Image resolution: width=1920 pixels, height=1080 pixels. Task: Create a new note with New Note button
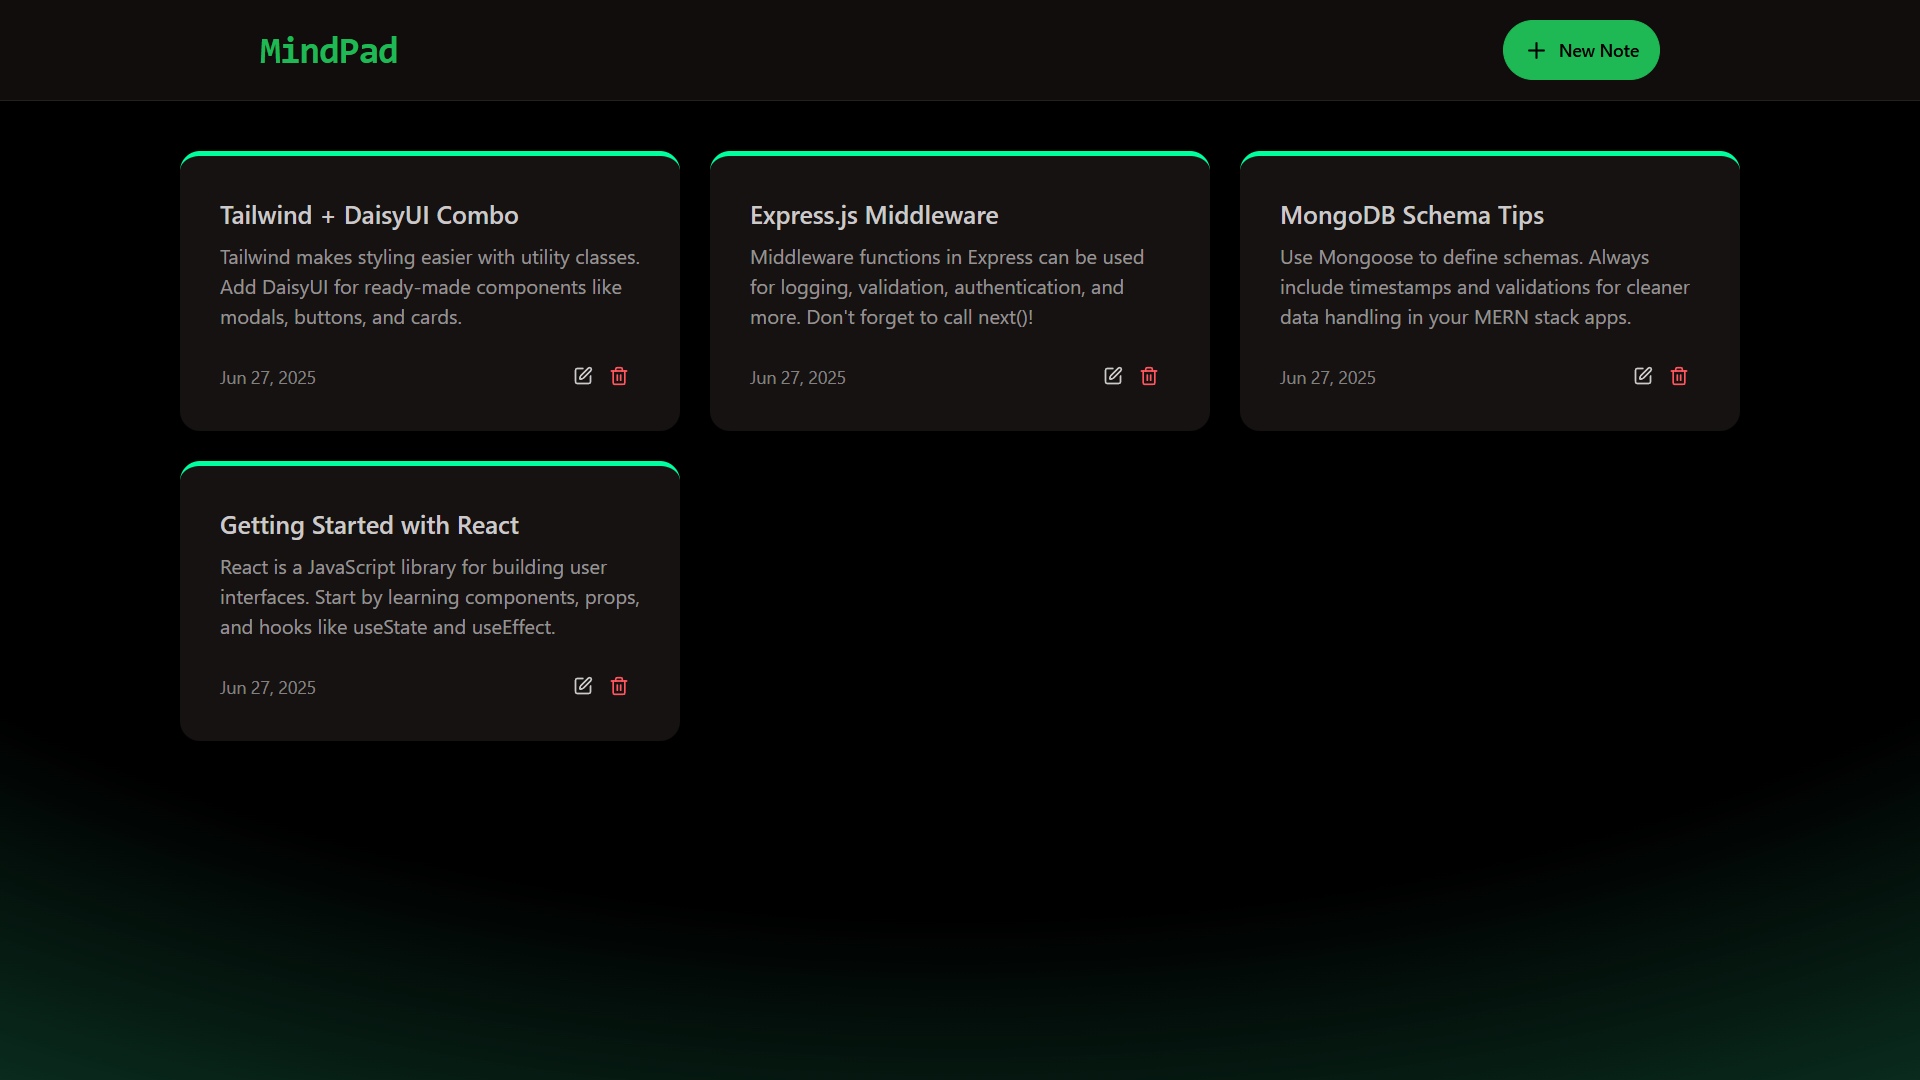pyautogui.click(x=1581, y=50)
